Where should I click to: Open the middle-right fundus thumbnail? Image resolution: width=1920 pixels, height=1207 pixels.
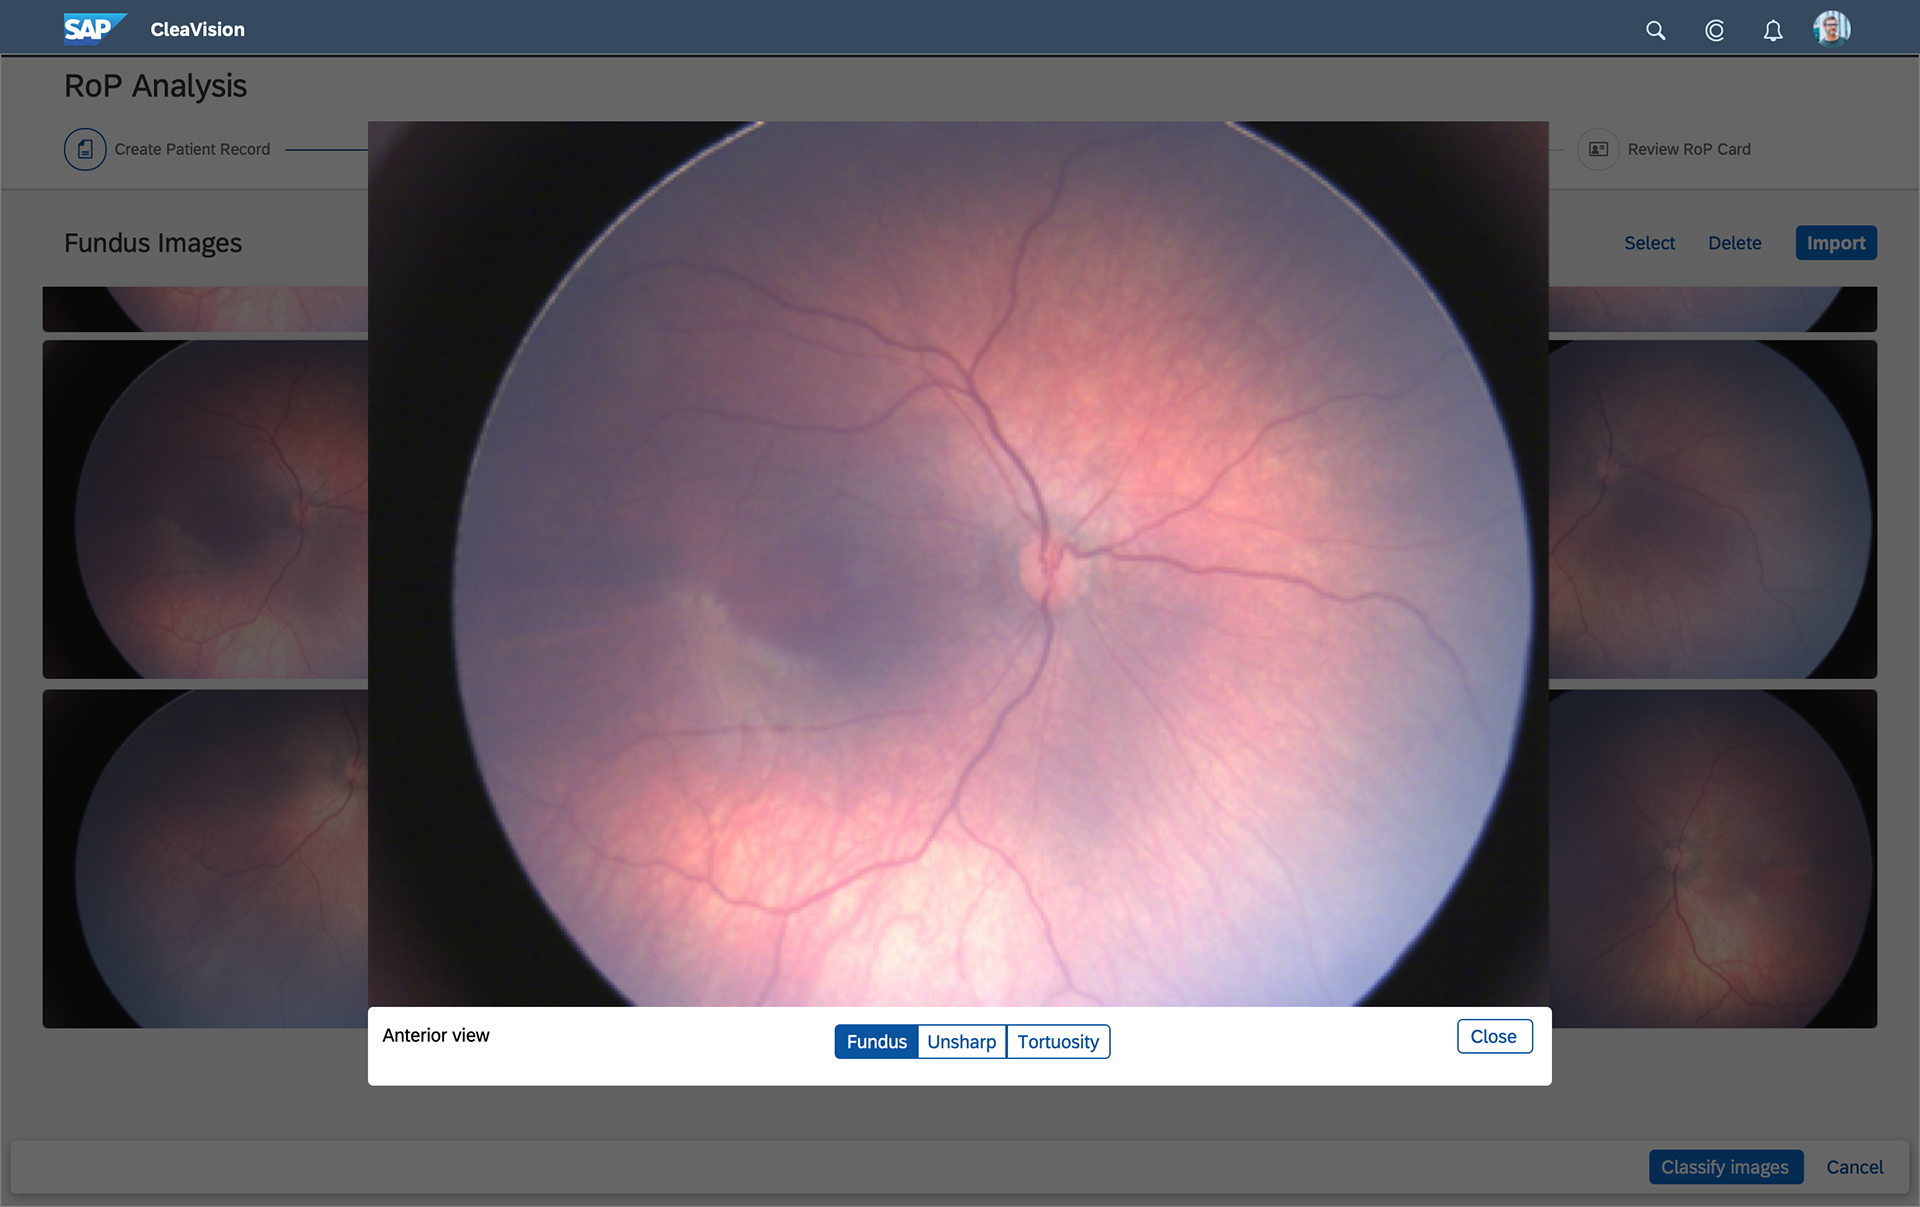[x=1713, y=509]
